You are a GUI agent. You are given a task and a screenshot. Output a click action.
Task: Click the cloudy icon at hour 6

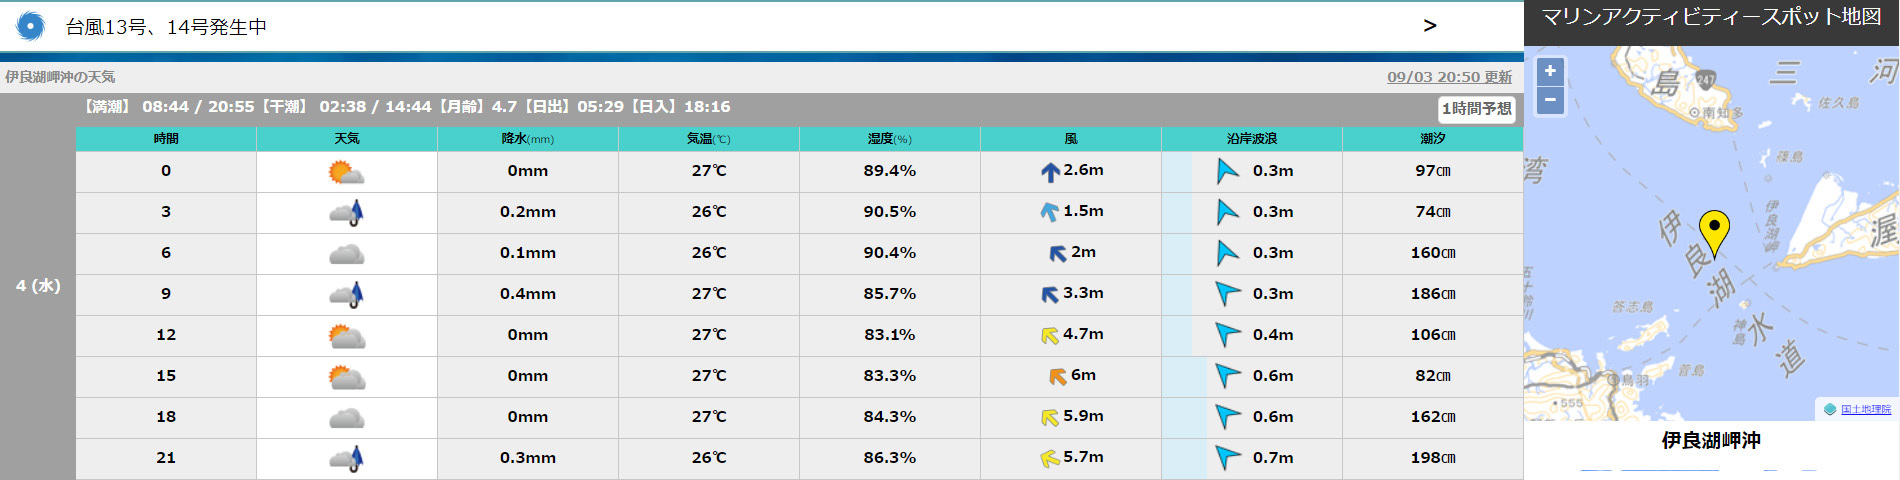(x=346, y=254)
